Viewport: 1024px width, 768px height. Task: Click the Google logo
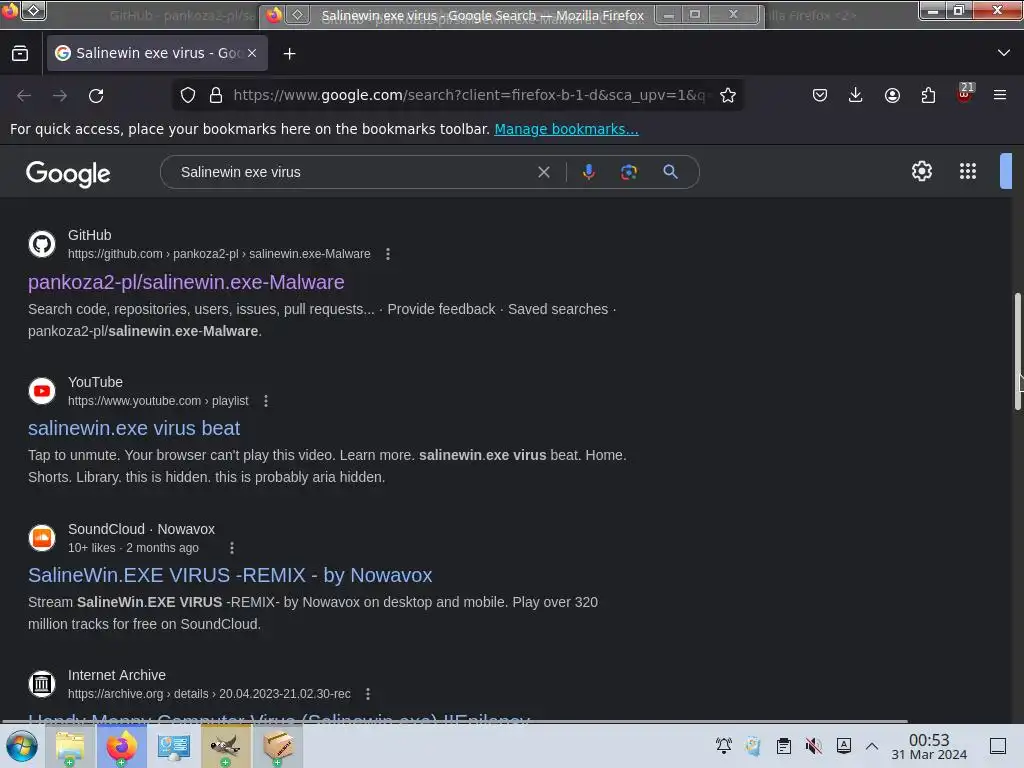[x=68, y=174]
